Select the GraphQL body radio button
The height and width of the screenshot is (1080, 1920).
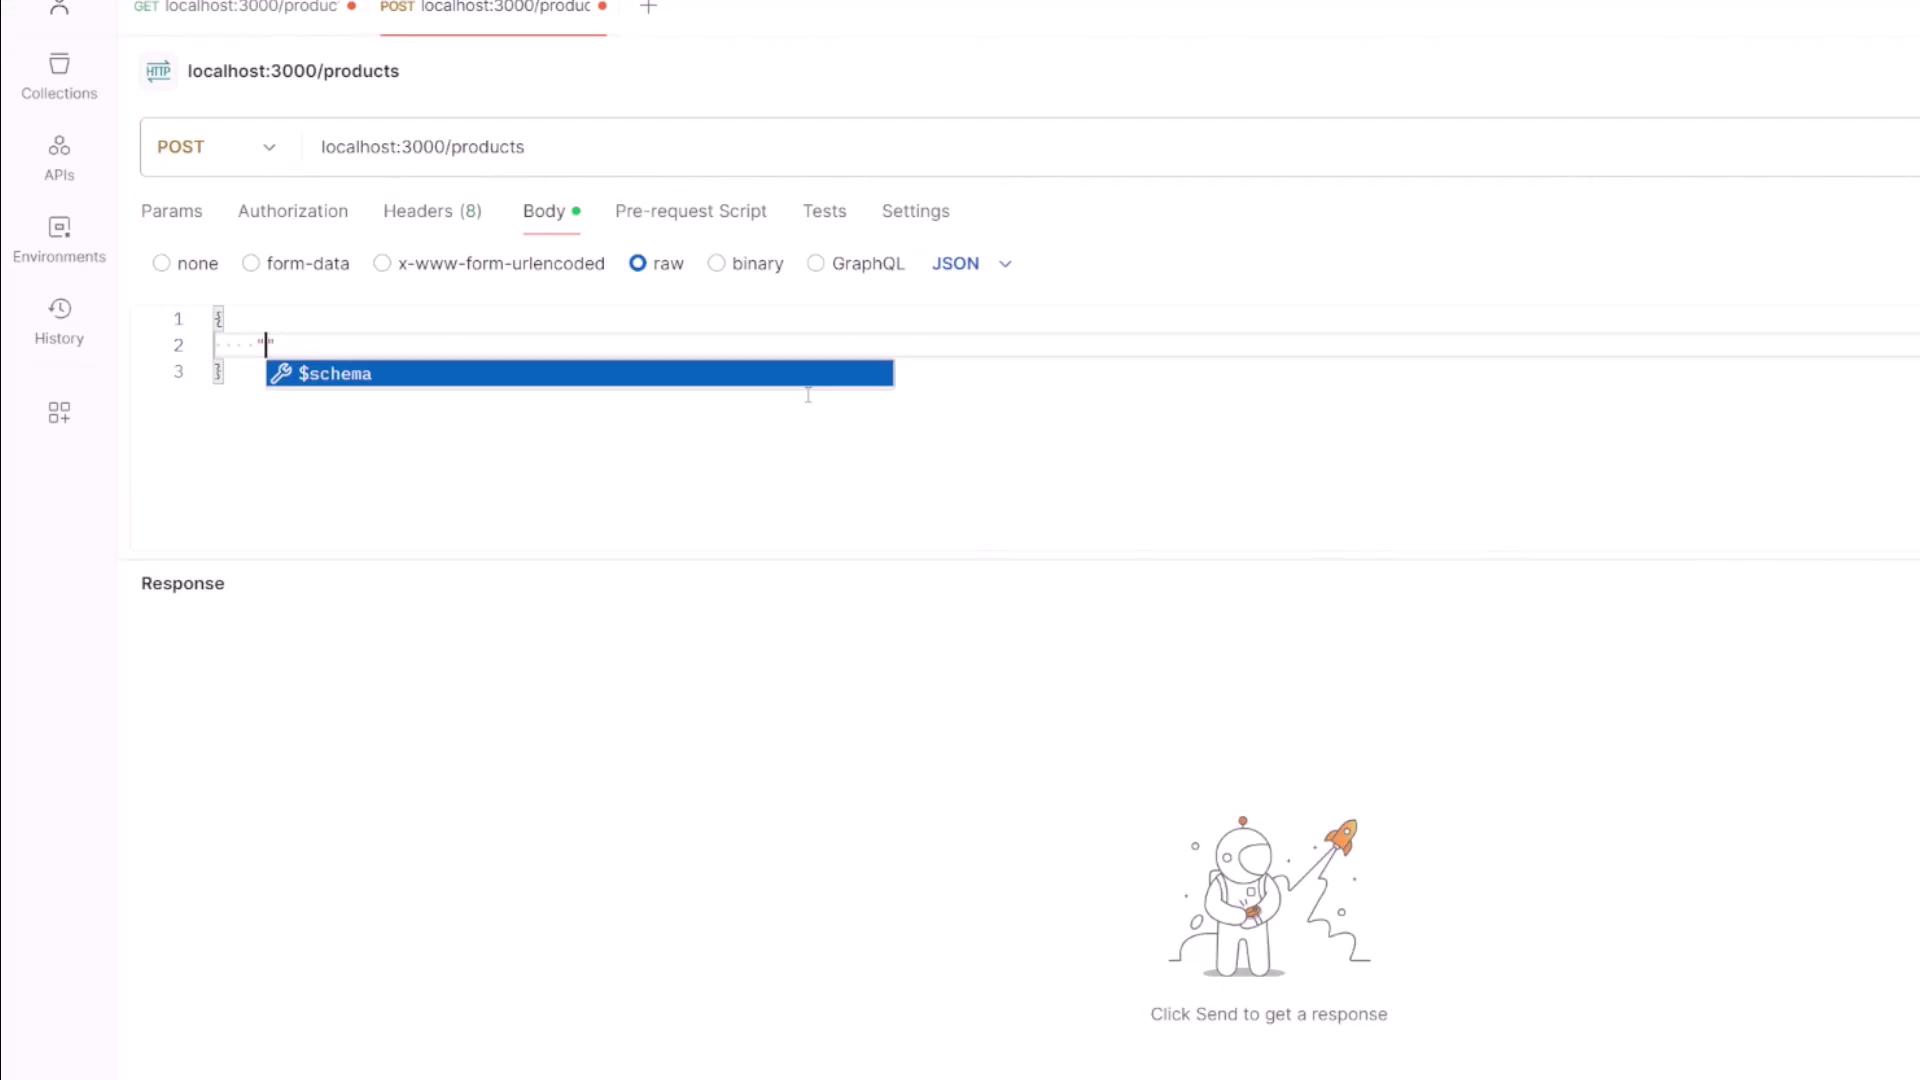[816, 263]
